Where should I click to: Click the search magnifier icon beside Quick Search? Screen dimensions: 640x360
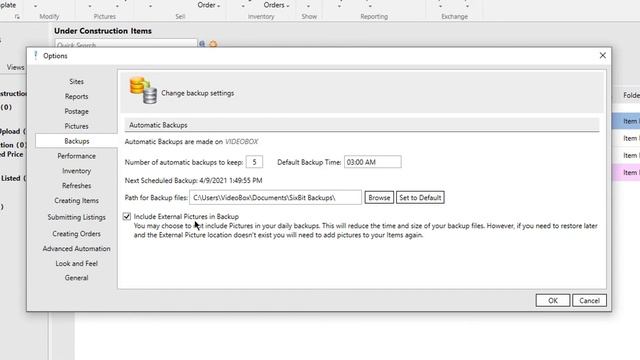202,44
